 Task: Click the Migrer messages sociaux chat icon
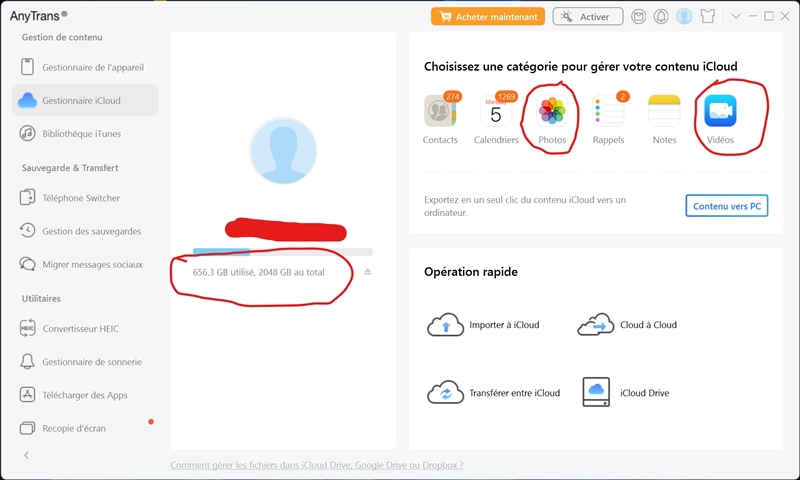(x=27, y=264)
